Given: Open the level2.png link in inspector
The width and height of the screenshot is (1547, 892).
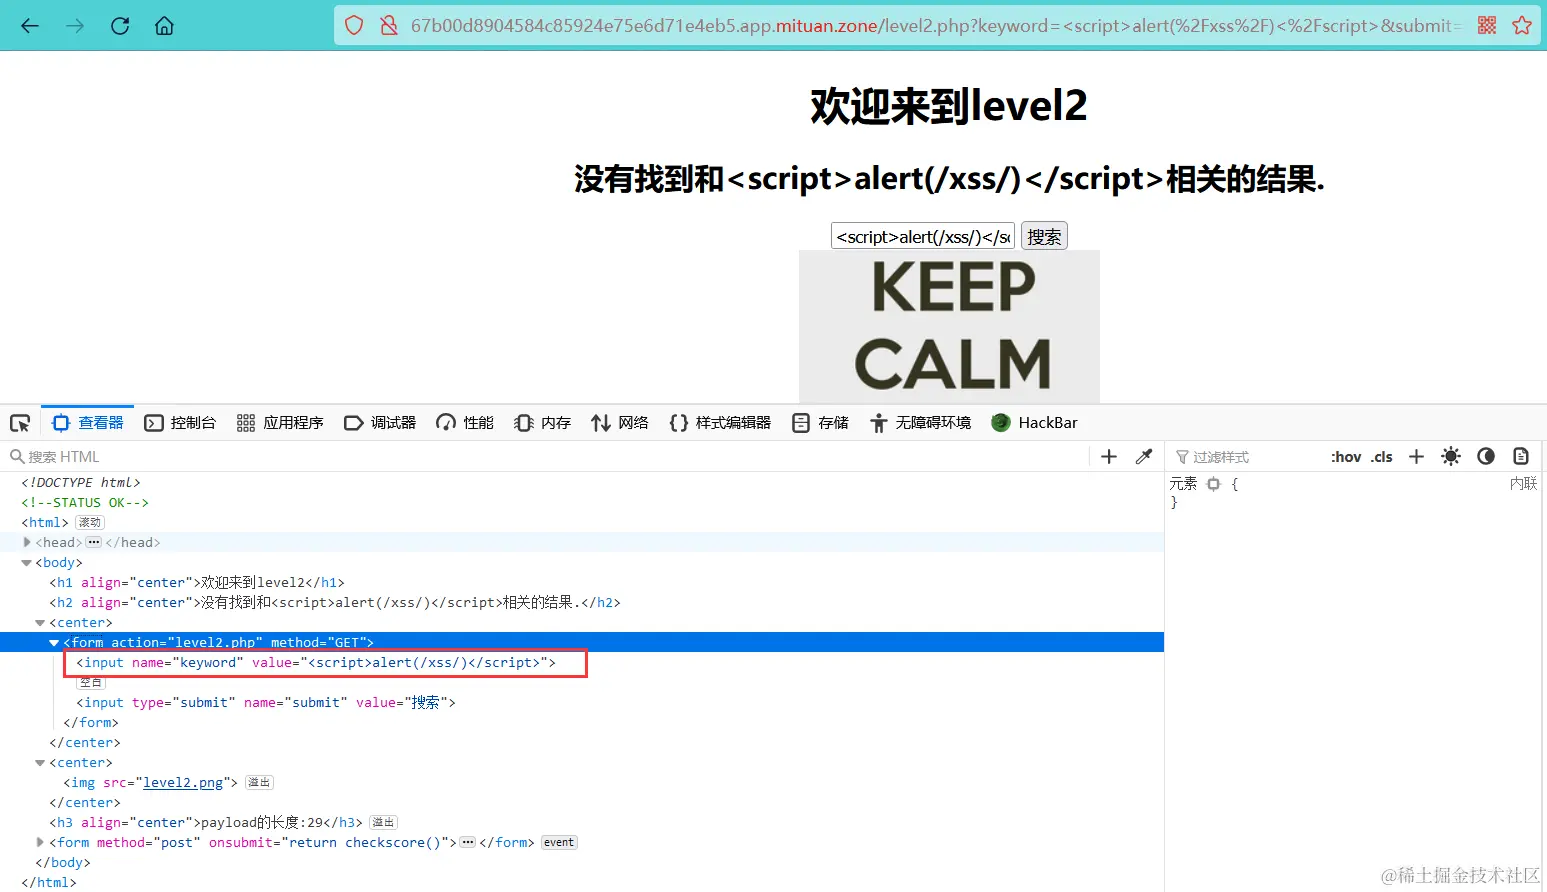Looking at the screenshot, I should [182, 782].
